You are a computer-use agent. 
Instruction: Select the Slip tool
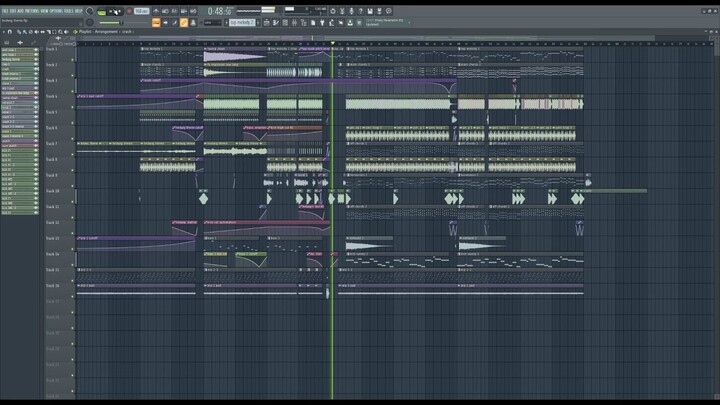tap(42, 32)
